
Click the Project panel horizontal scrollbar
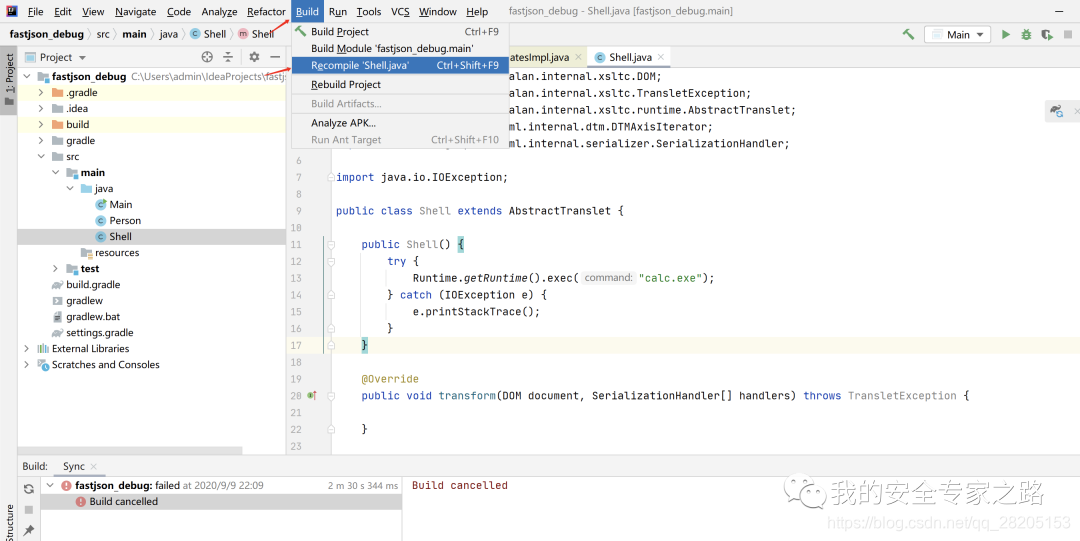[130, 450]
